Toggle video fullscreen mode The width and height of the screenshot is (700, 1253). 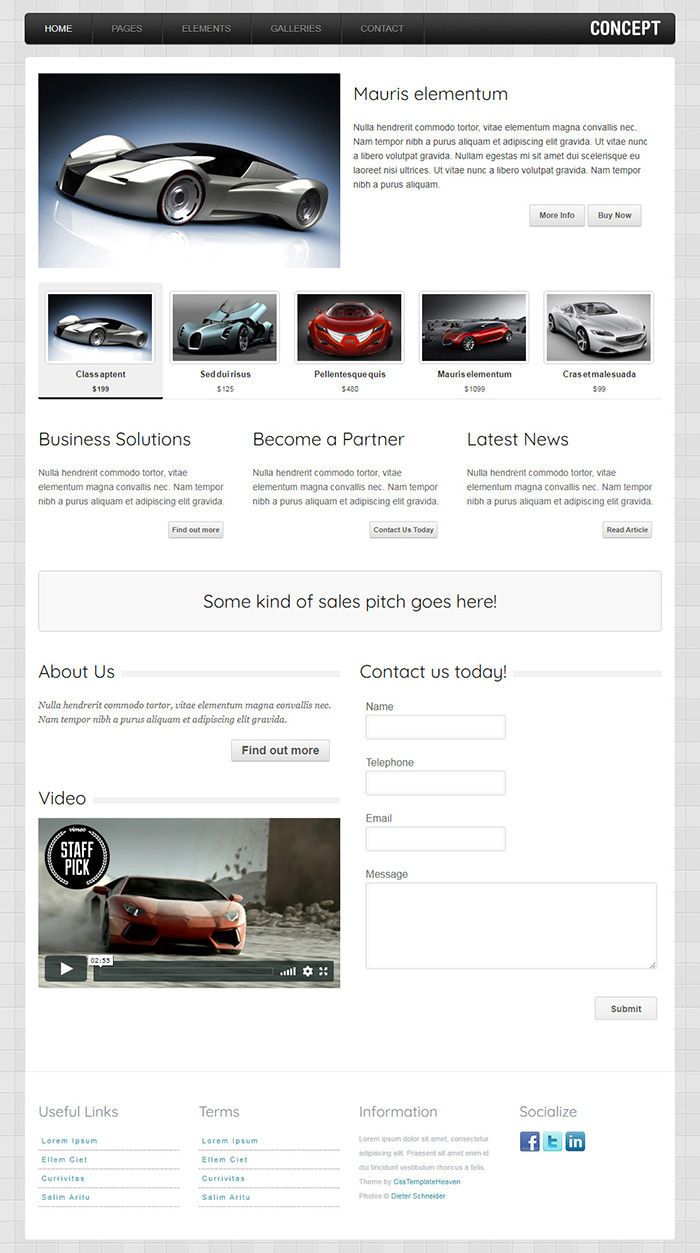324,971
